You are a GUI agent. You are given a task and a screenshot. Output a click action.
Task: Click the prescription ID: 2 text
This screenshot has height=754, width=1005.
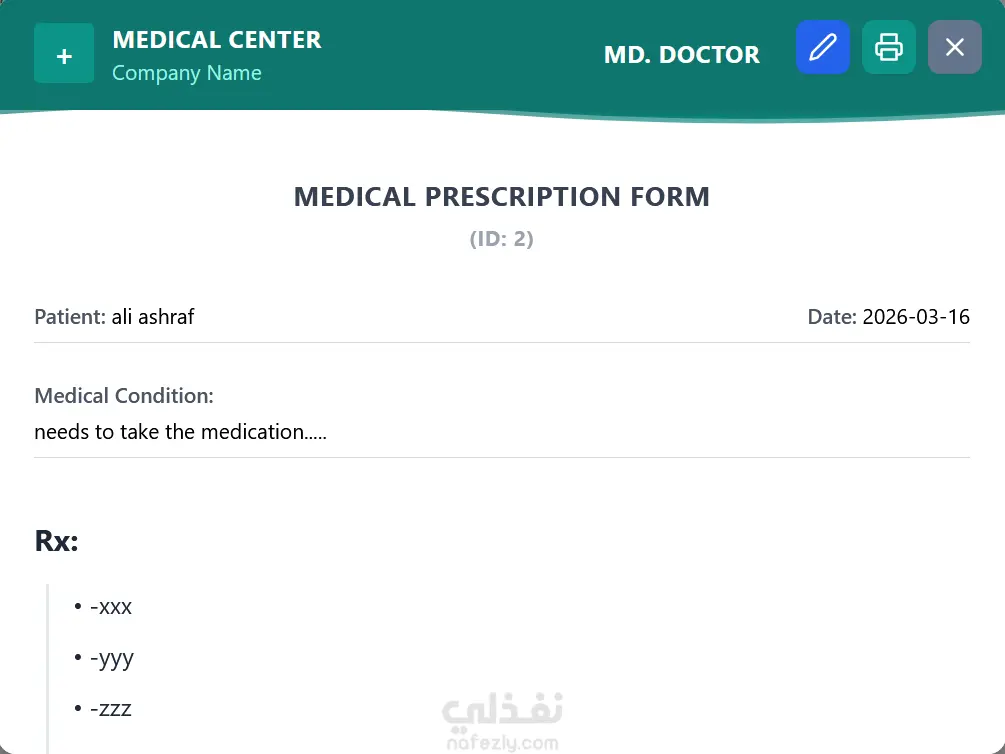(x=502, y=240)
